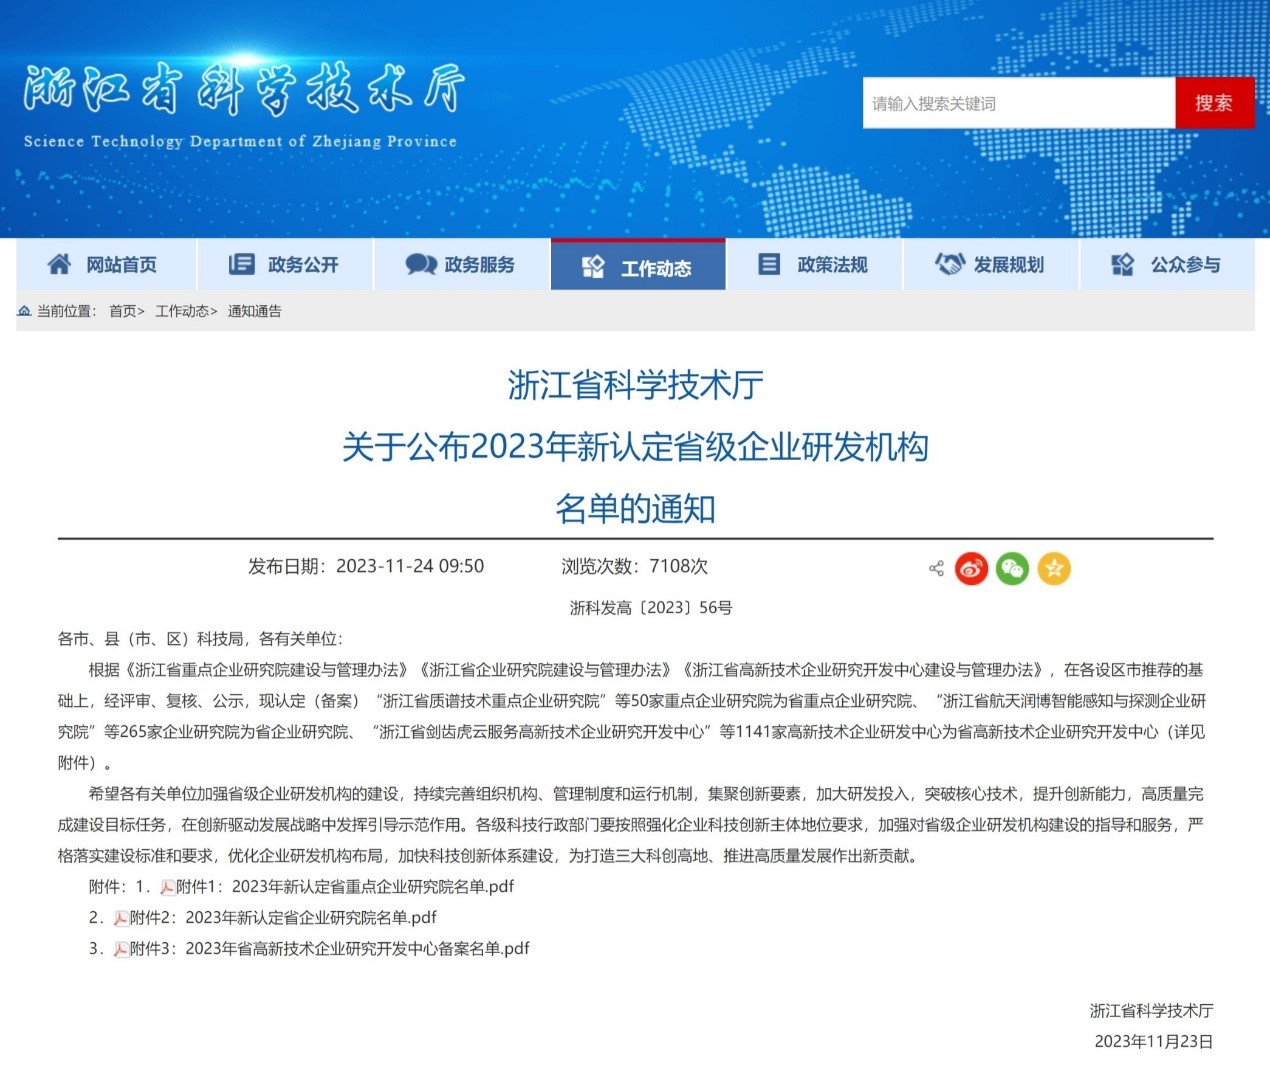Click the 浏览次数 7108次 text

[x=635, y=566]
